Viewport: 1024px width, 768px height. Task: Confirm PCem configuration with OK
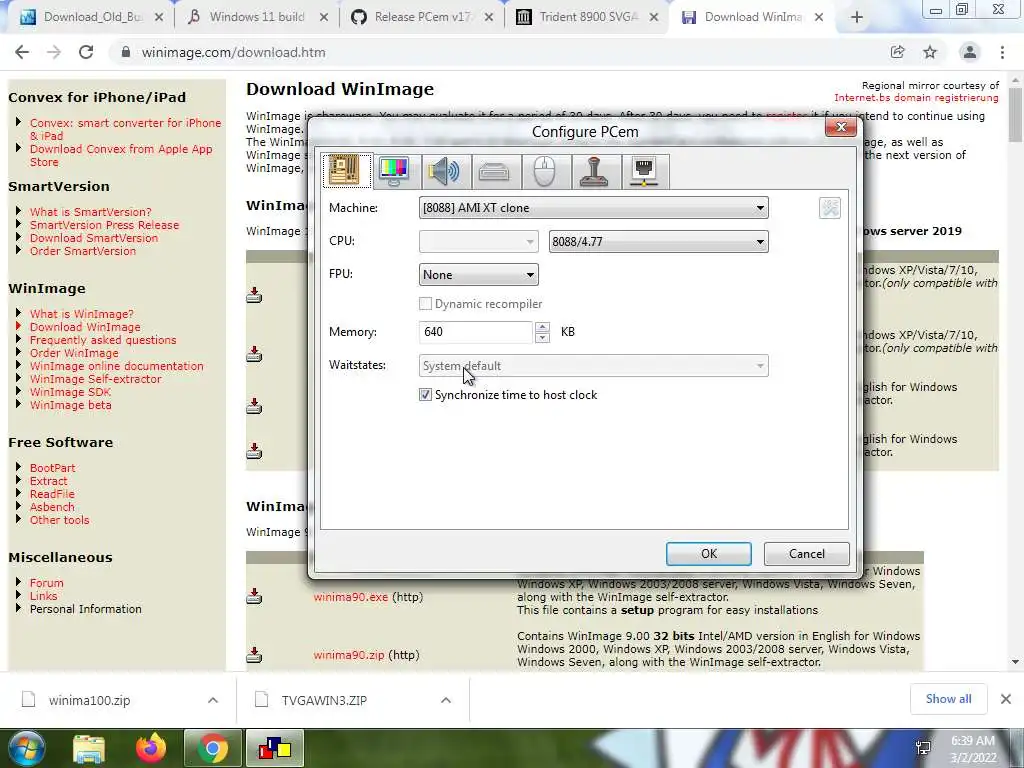[x=709, y=554]
